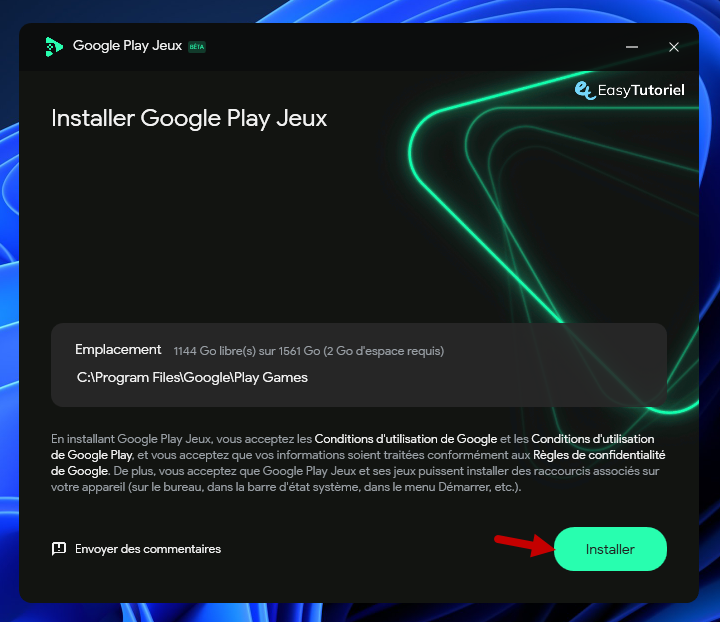Click the heading Installer Google Play Jeux
The image size is (720, 622).
click(x=189, y=118)
